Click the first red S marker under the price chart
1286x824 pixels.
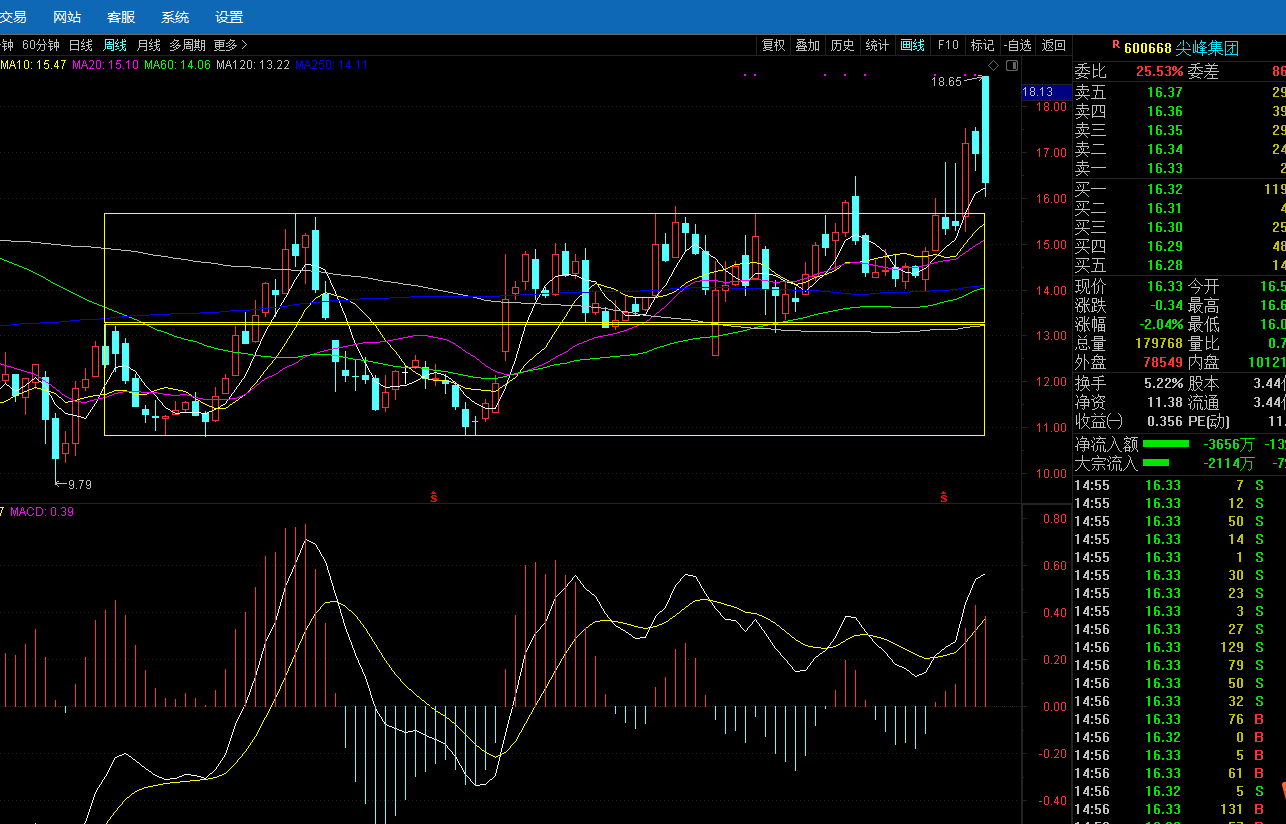[x=434, y=497]
